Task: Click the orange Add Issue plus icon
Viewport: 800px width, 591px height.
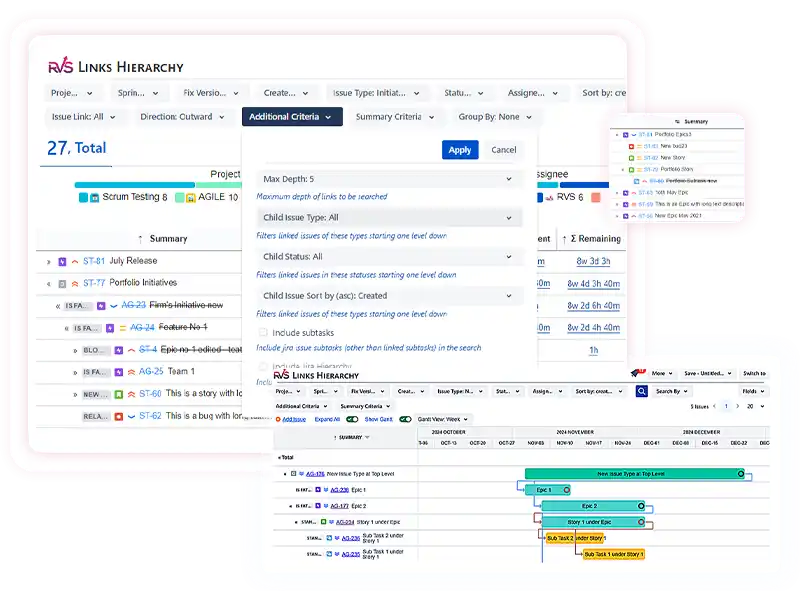Action: 278,420
